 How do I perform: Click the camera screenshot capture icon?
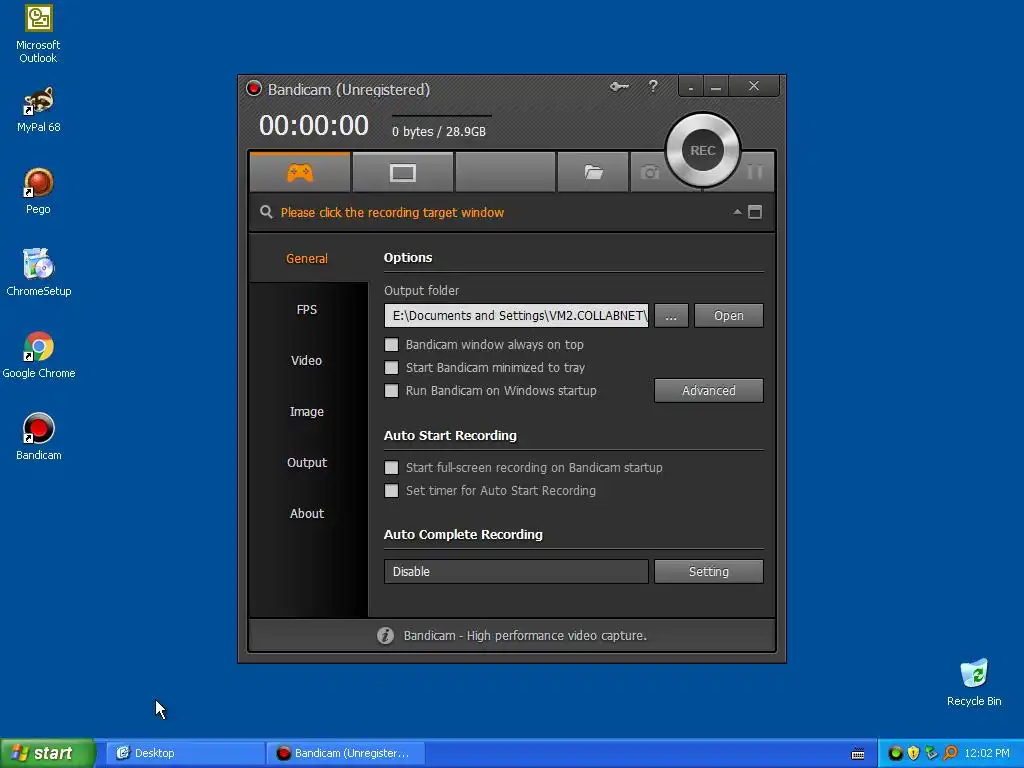(x=650, y=172)
